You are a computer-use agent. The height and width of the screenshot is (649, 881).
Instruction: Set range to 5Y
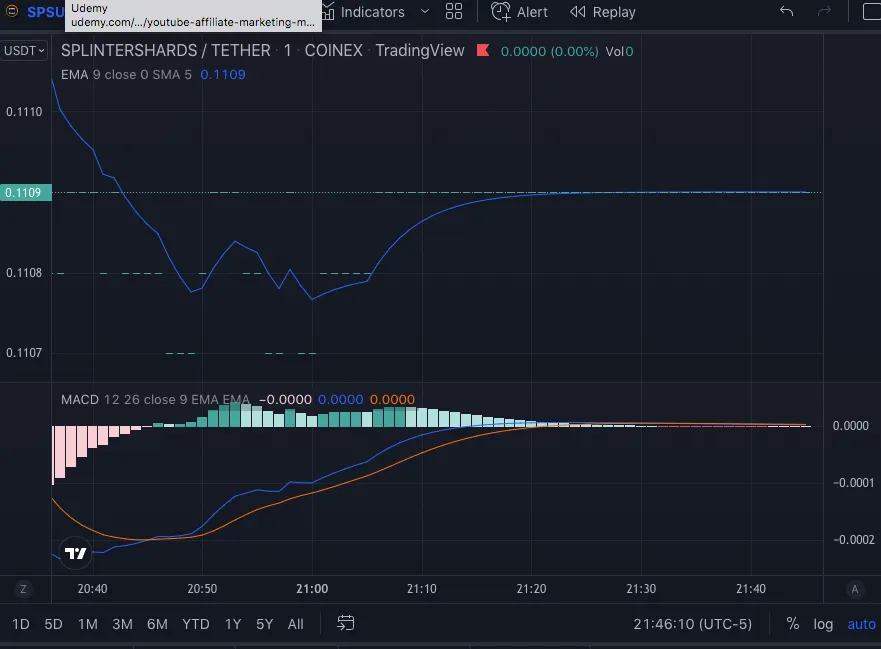pos(265,624)
